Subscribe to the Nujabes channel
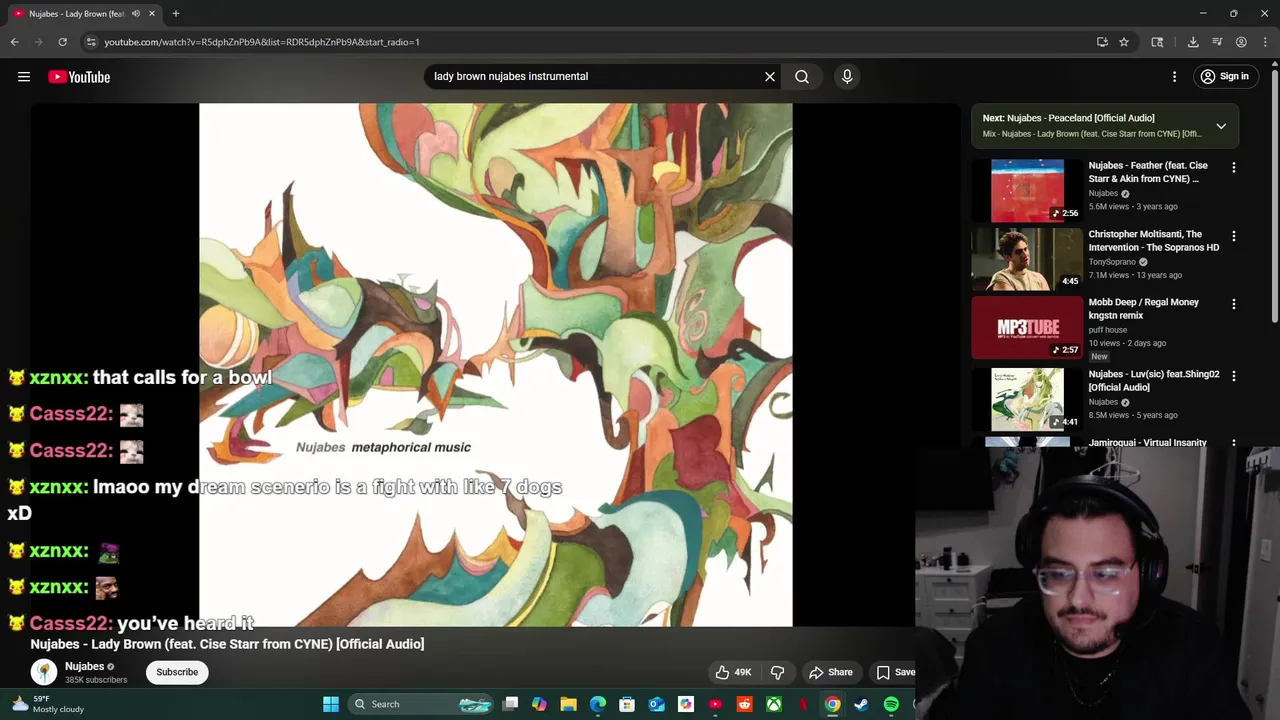1280x720 pixels. click(x=177, y=672)
